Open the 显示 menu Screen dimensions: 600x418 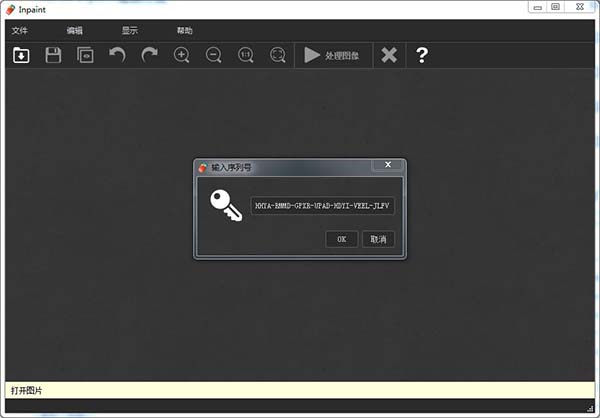coord(130,31)
